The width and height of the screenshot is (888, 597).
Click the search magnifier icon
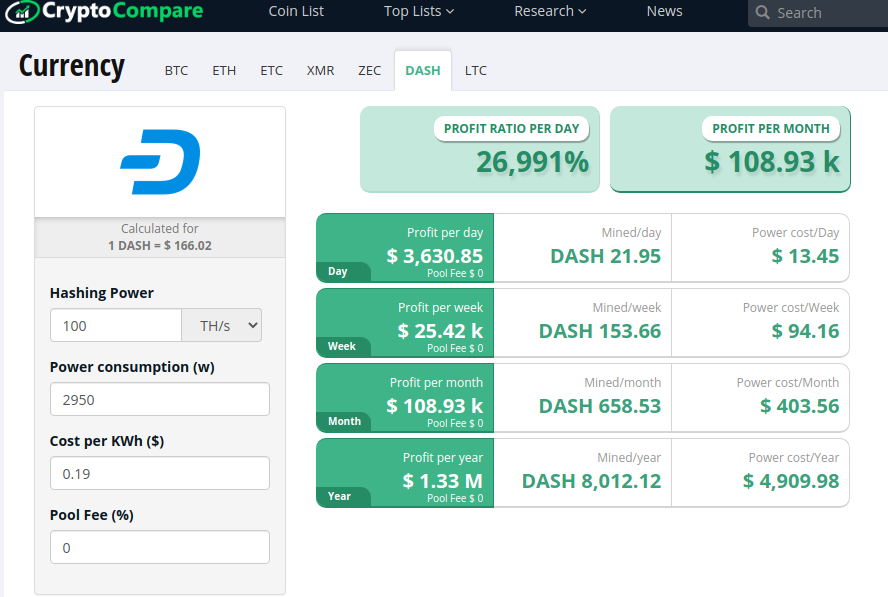coord(762,12)
